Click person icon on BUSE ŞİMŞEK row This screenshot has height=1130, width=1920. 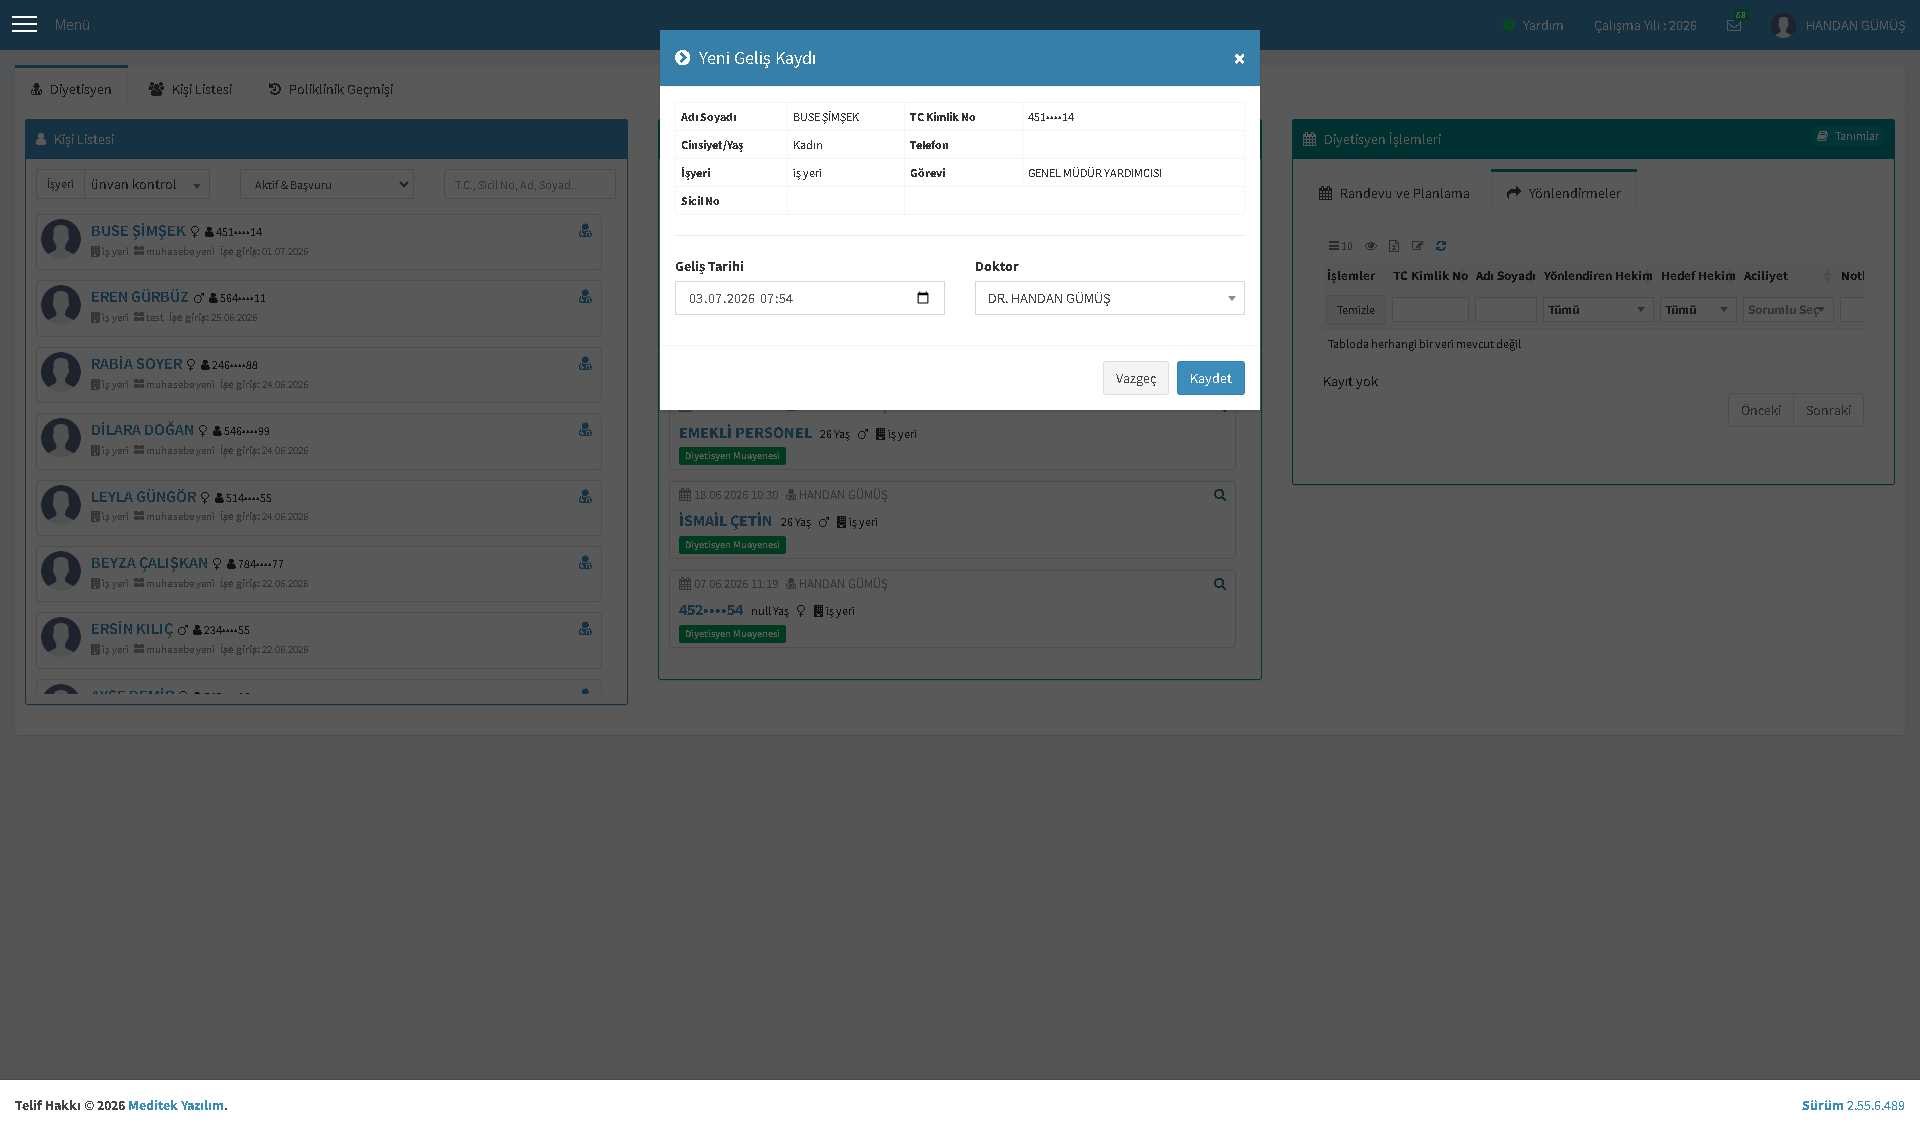[x=585, y=230]
